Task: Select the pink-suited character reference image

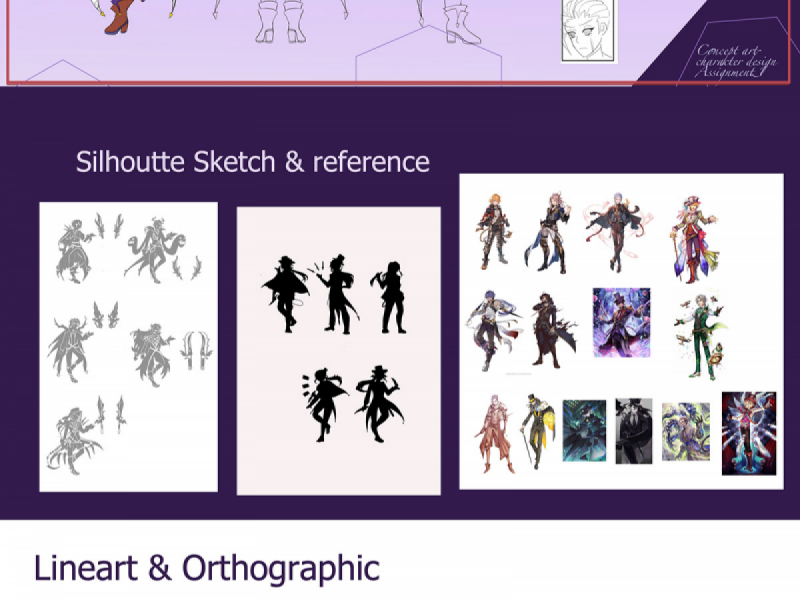Action: point(491,431)
